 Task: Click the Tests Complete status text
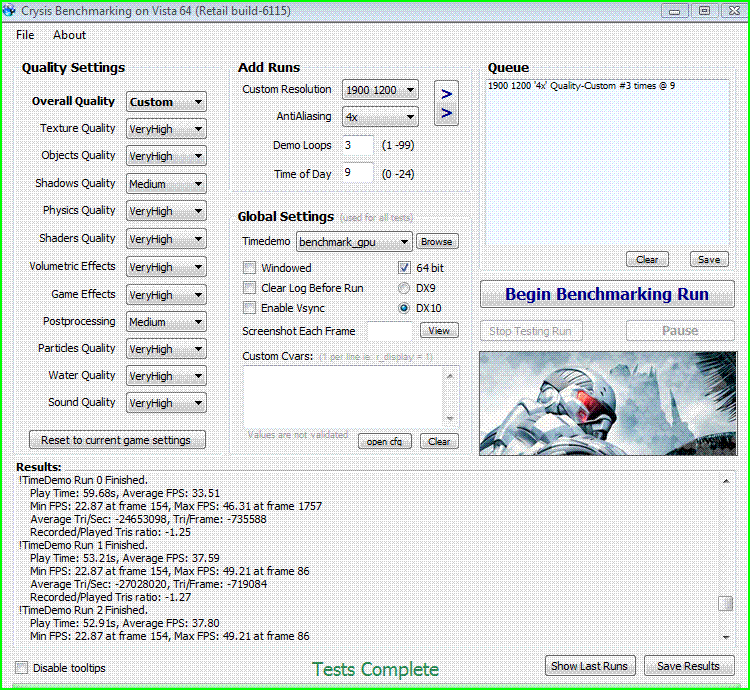click(375, 669)
